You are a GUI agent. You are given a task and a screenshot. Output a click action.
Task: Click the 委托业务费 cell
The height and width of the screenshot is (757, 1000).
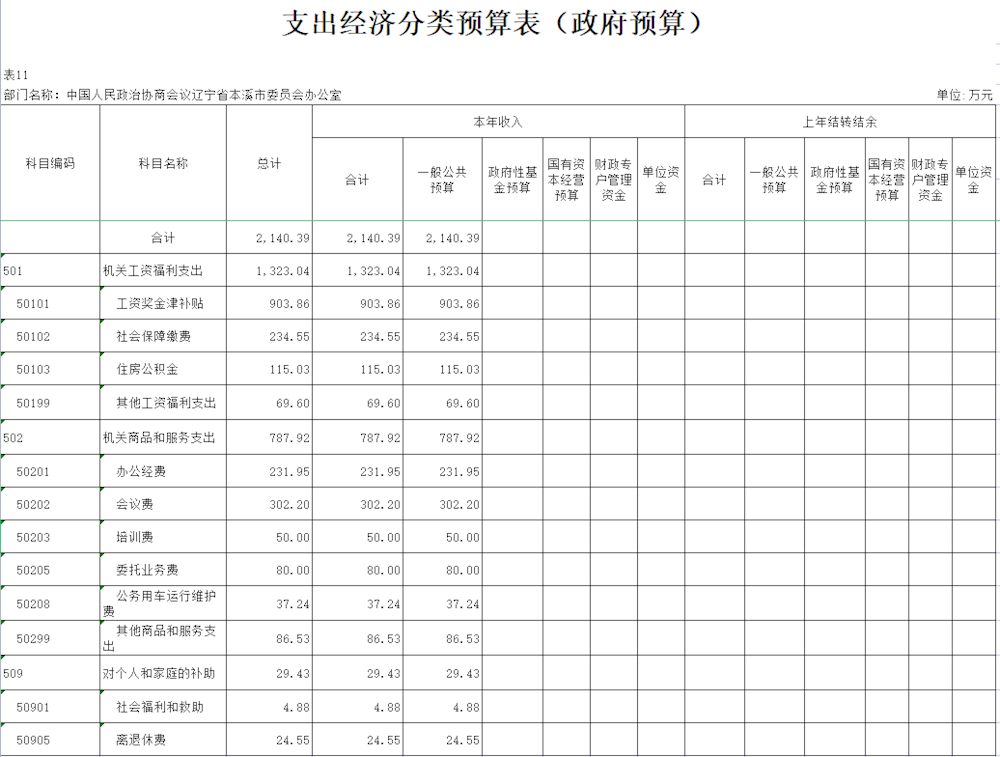163,570
